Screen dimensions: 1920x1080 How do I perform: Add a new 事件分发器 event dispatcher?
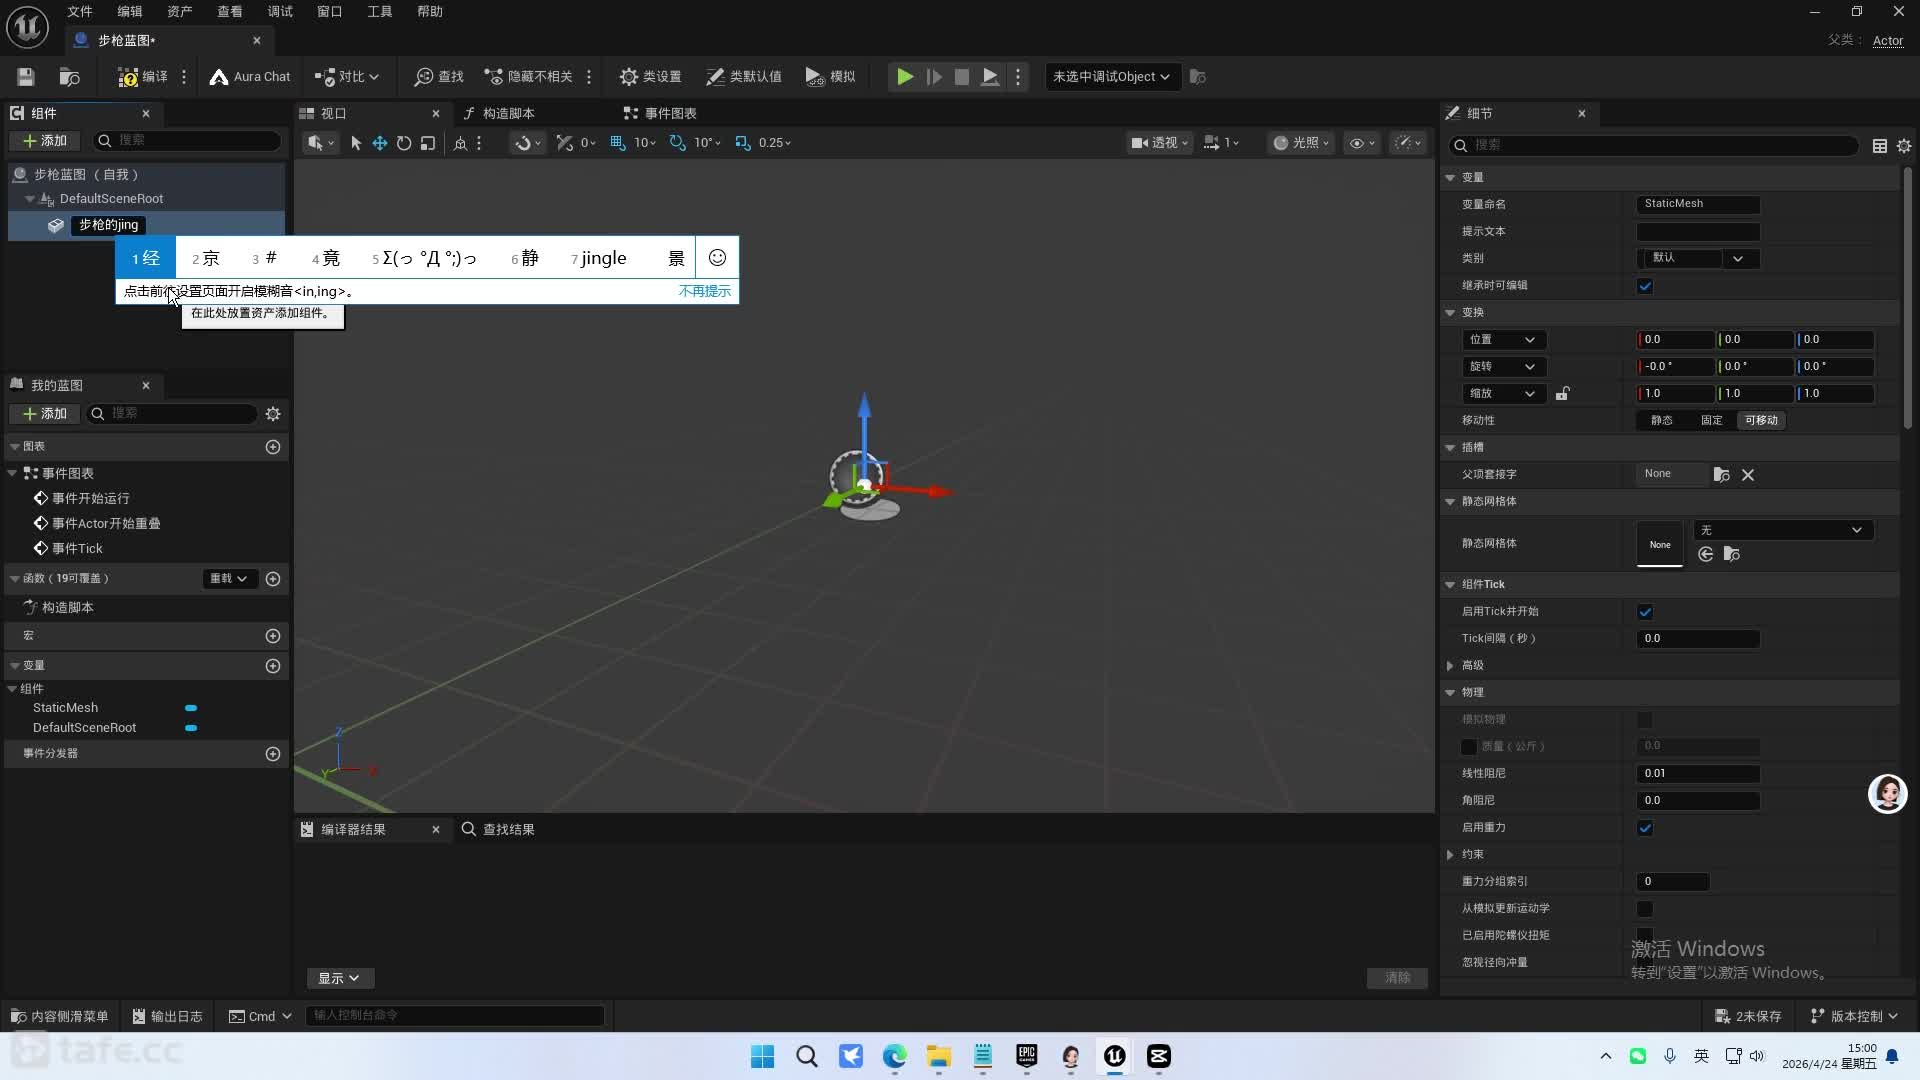click(x=273, y=754)
